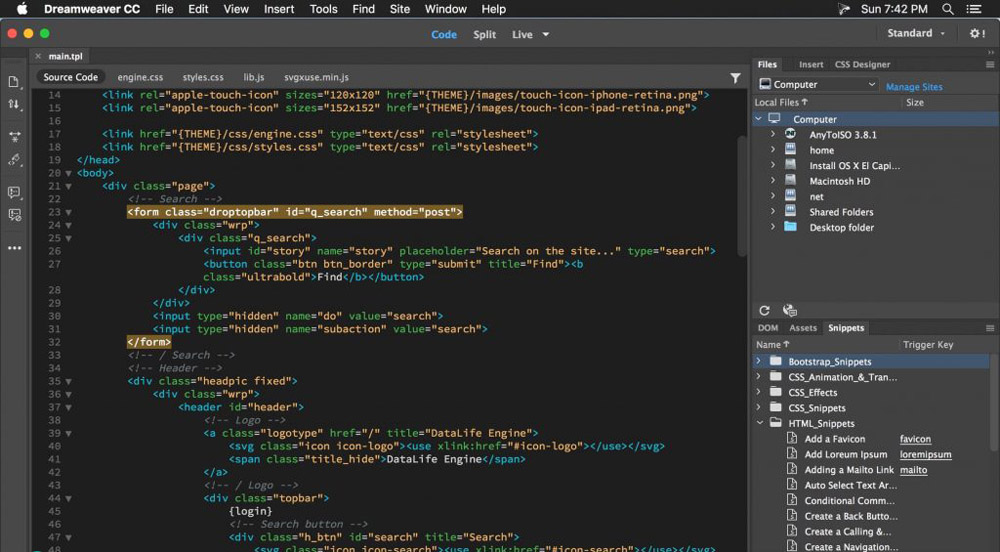The height and width of the screenshot is (552, 1000).
Task: Open the Customize Toolbar ellipsis icon
Action: click(14, 248)
